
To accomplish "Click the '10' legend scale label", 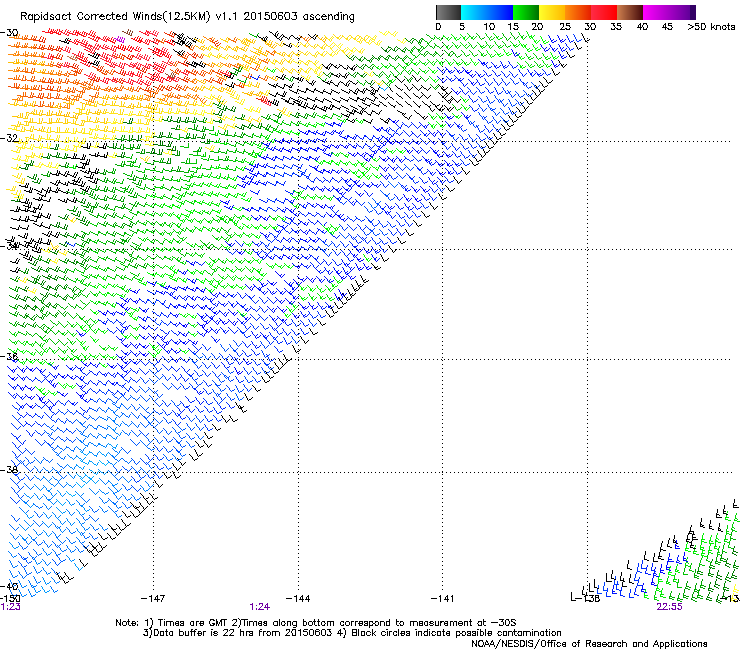I will pos(489,27).
